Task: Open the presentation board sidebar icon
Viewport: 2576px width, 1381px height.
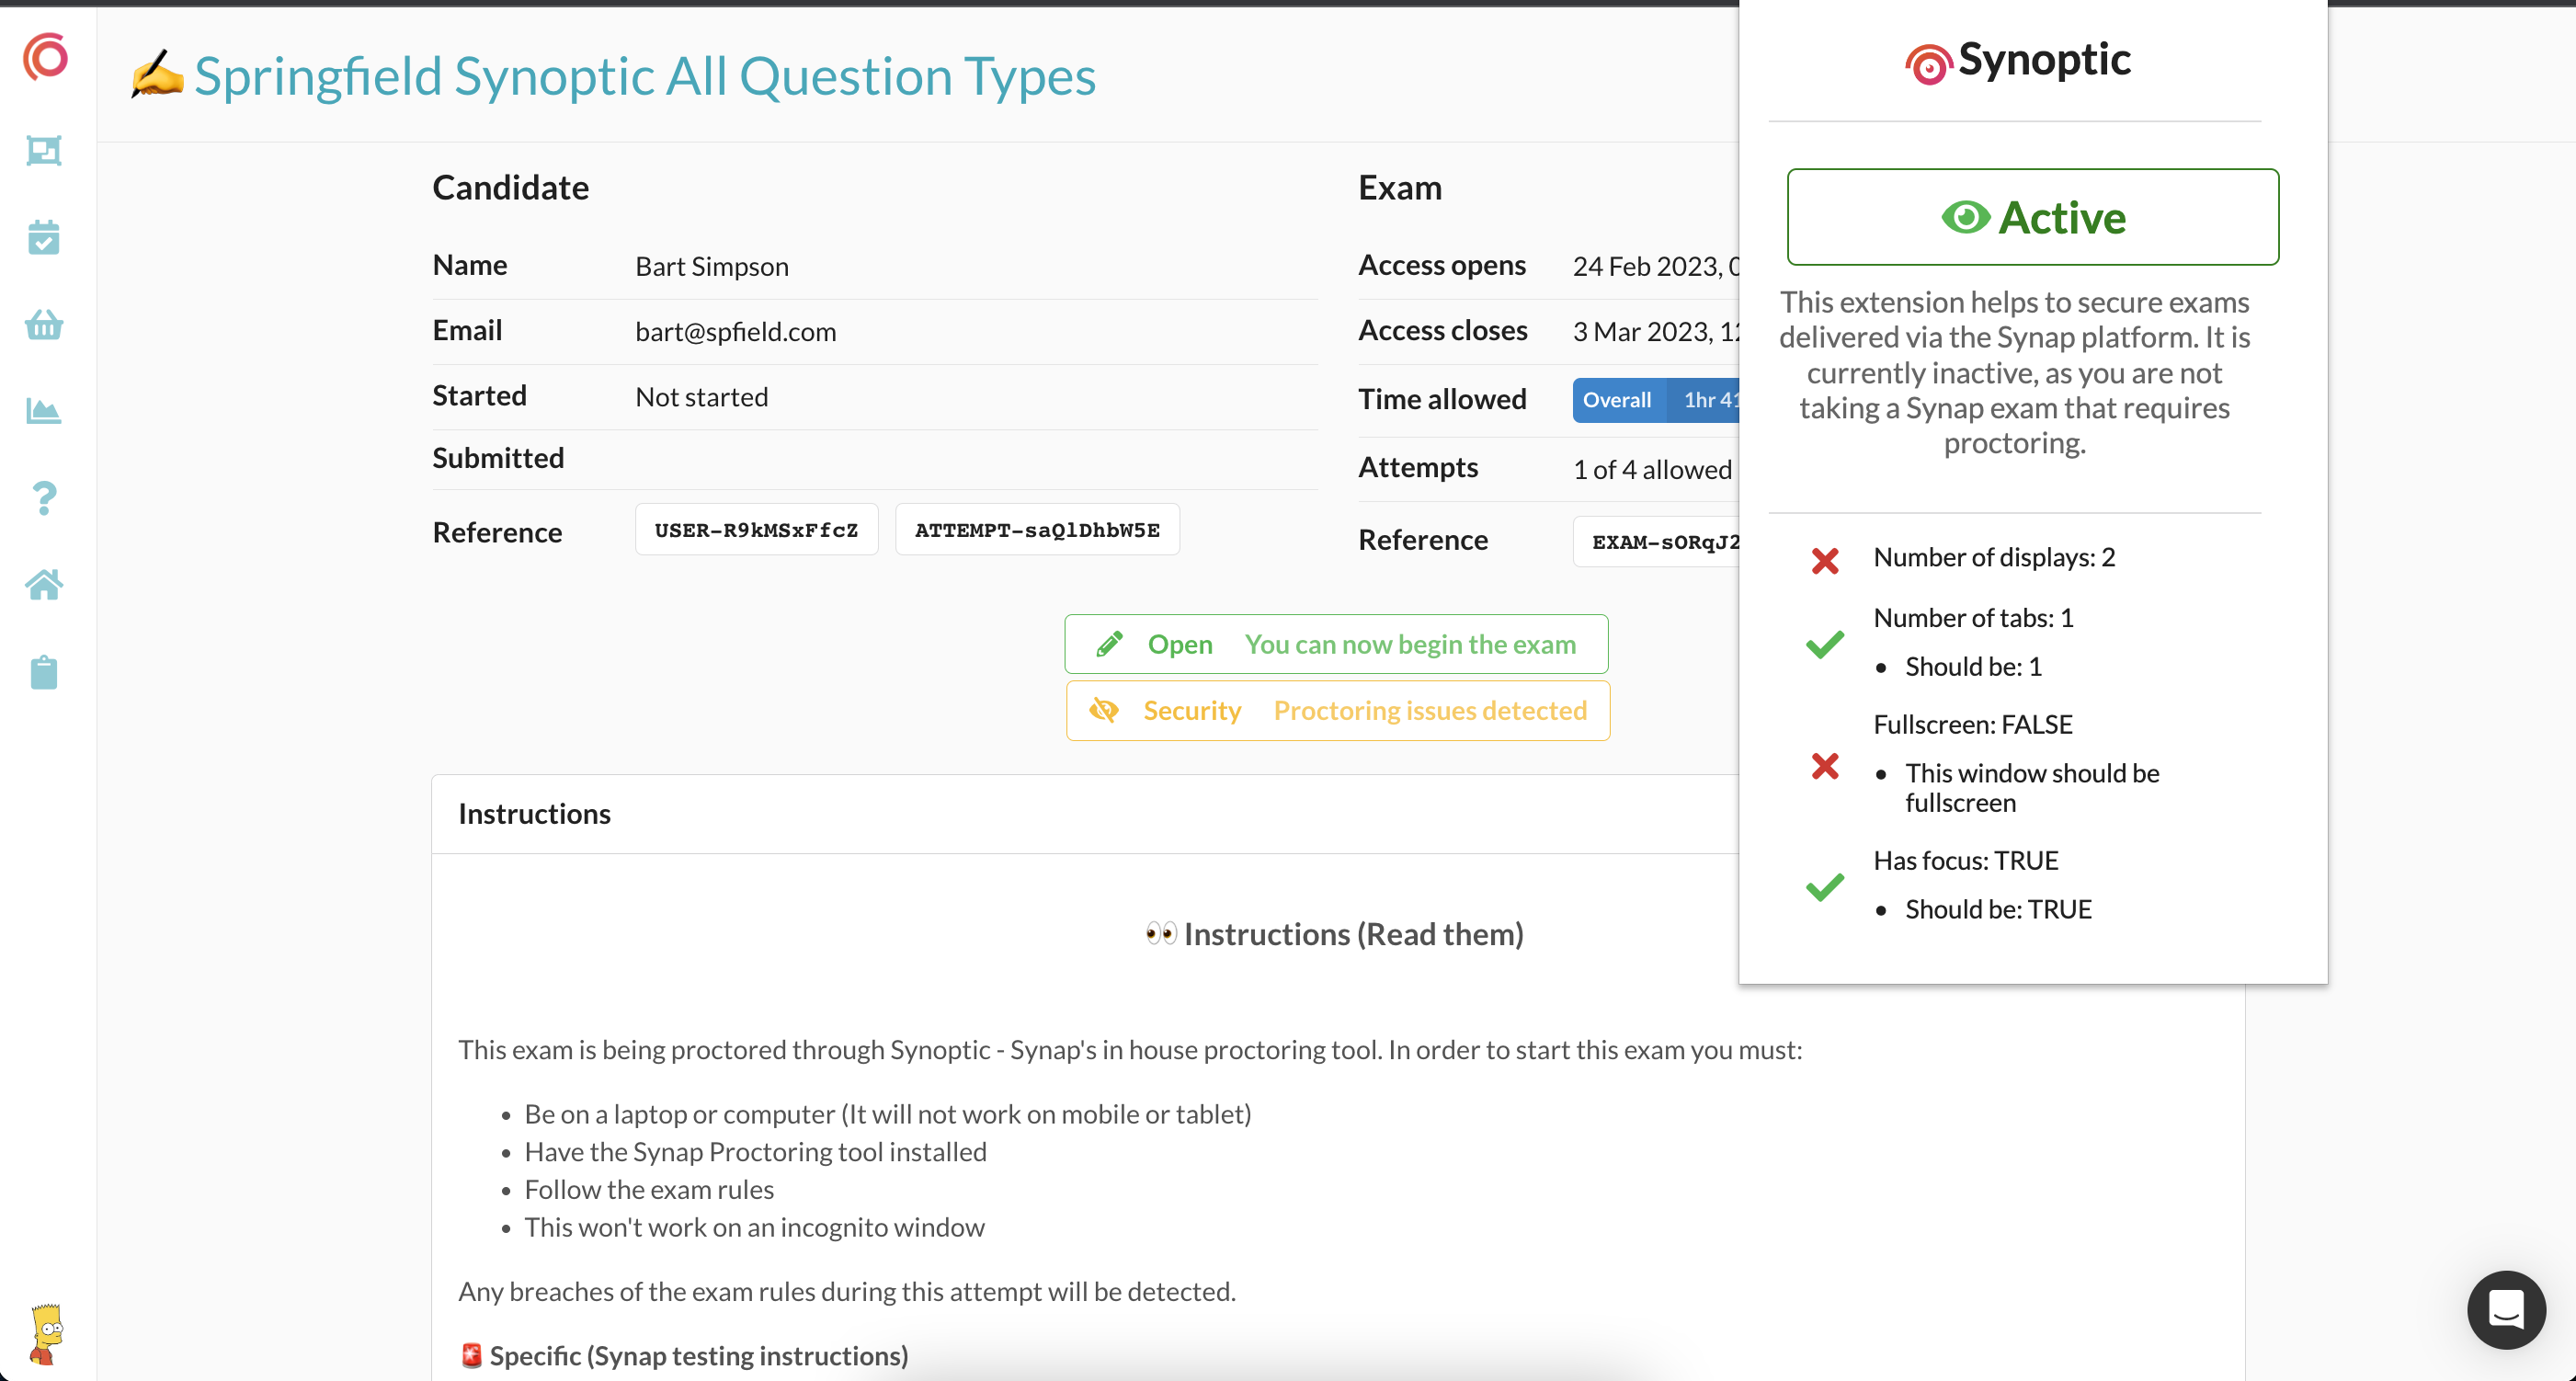Action: click(44, 151)
